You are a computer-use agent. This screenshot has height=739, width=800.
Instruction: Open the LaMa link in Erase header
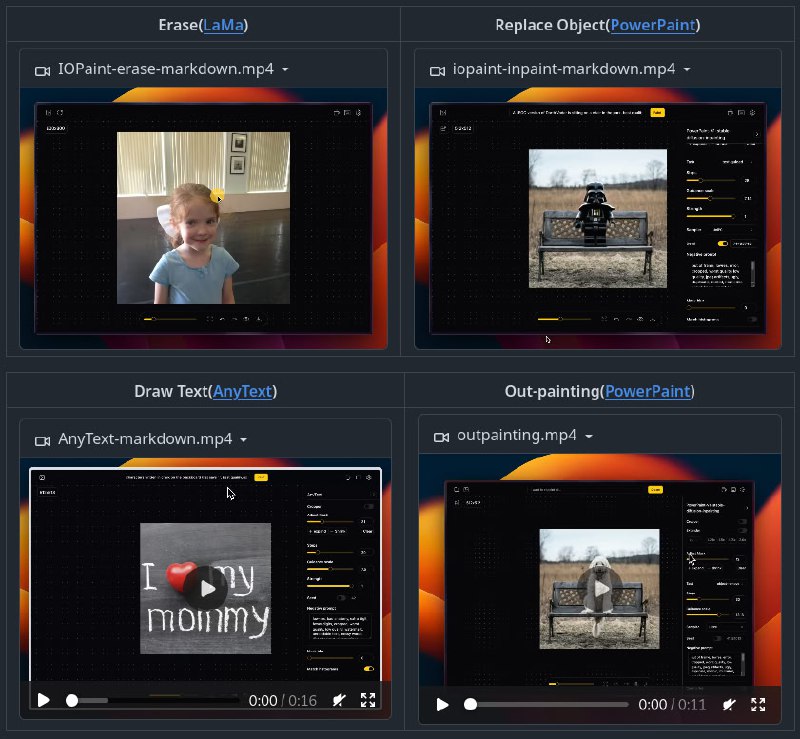click(x=223, y=25)
